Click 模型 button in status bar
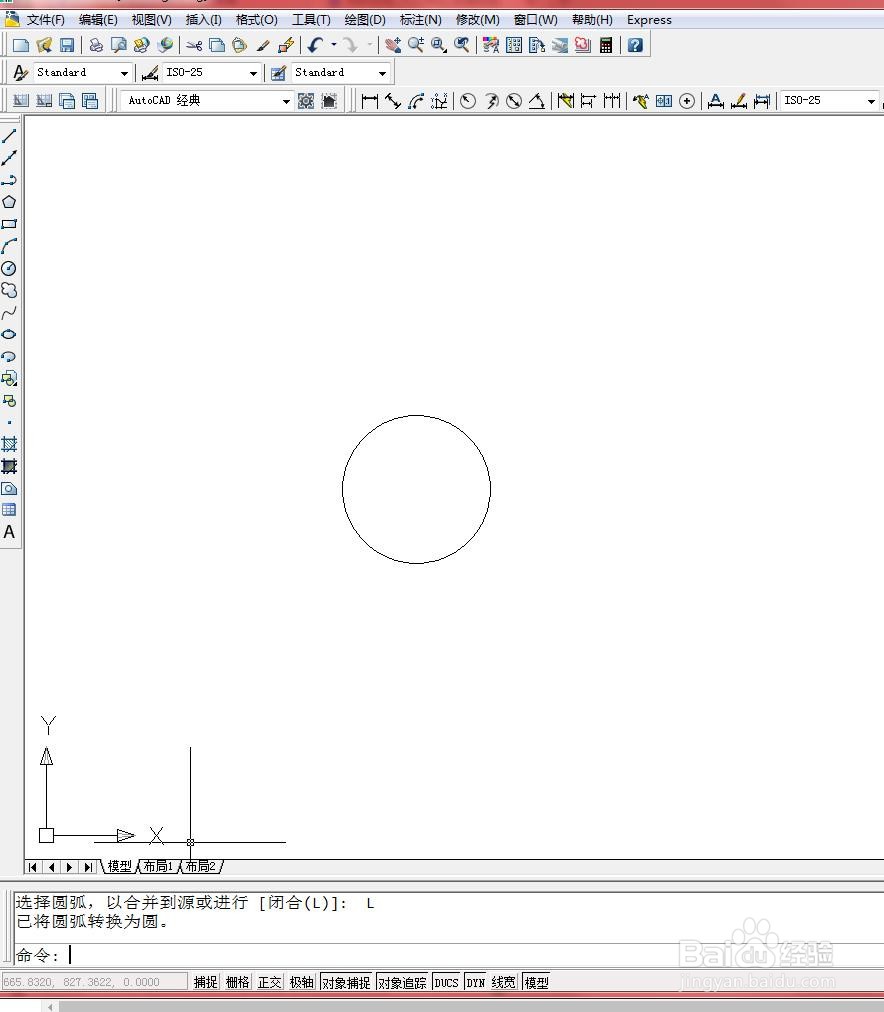The image size is (884, 1012). (x=536, y=982)
